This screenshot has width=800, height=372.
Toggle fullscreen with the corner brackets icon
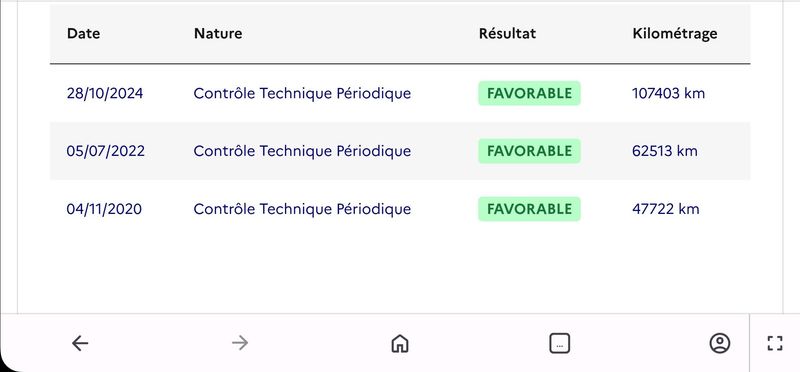tap(774, 343)
